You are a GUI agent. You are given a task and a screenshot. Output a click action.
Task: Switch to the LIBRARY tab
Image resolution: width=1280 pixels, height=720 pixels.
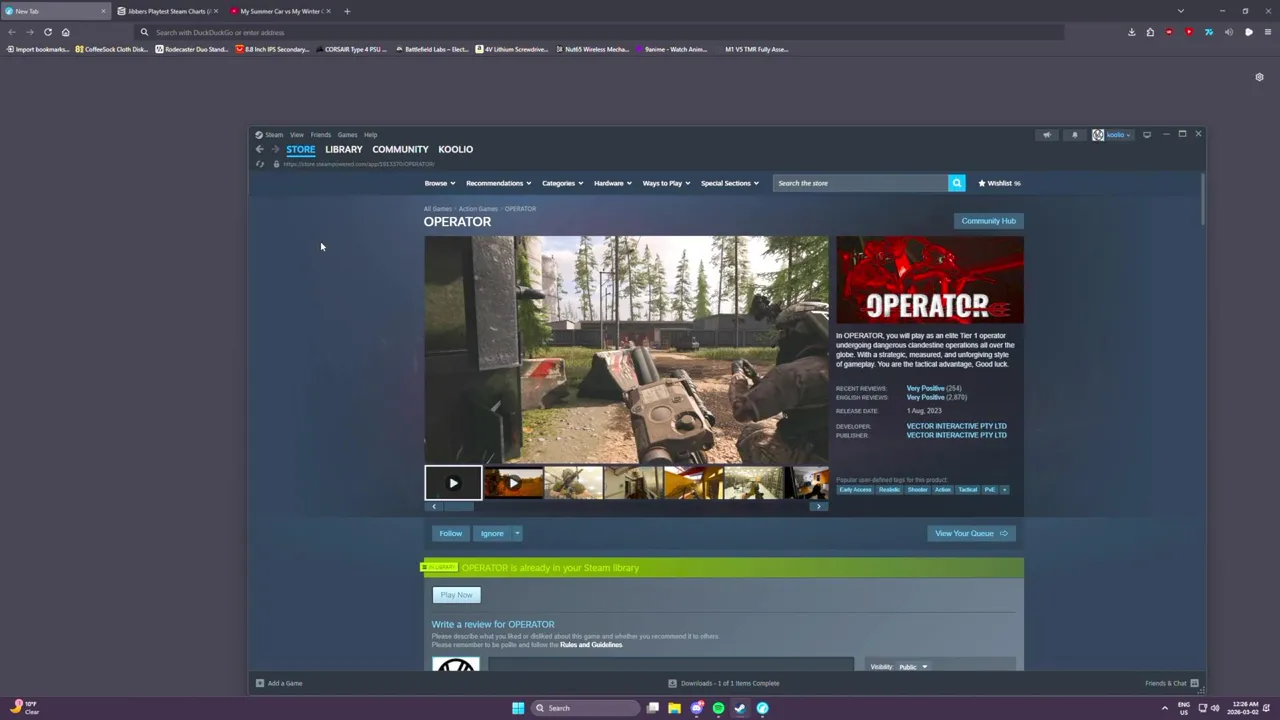coord(344,149)
